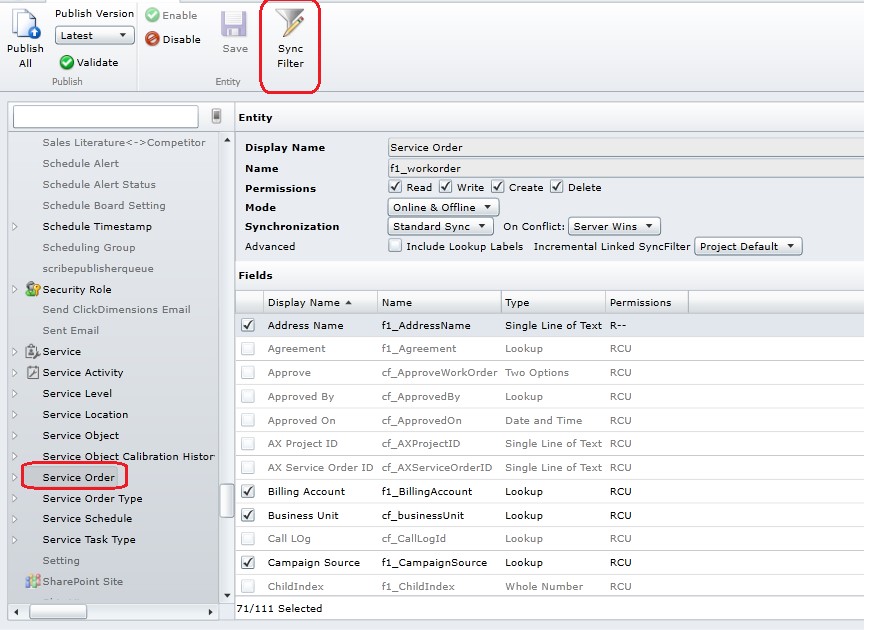Open the Project Default SyncFilter dropdown
This screenshot has width=872, height=630.
(748, 246)
